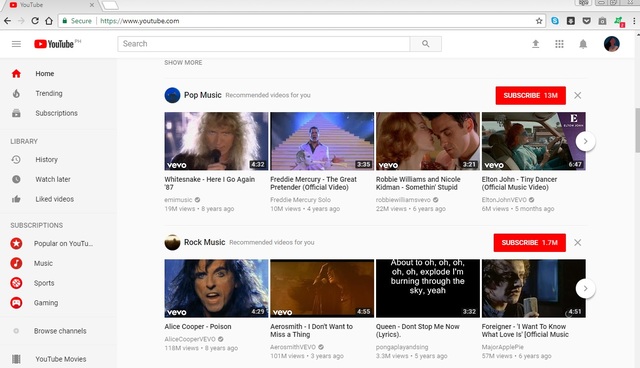Click title 'Alice Cooper - Poison'
Screen dimensions: 640x368
[198, 327]
